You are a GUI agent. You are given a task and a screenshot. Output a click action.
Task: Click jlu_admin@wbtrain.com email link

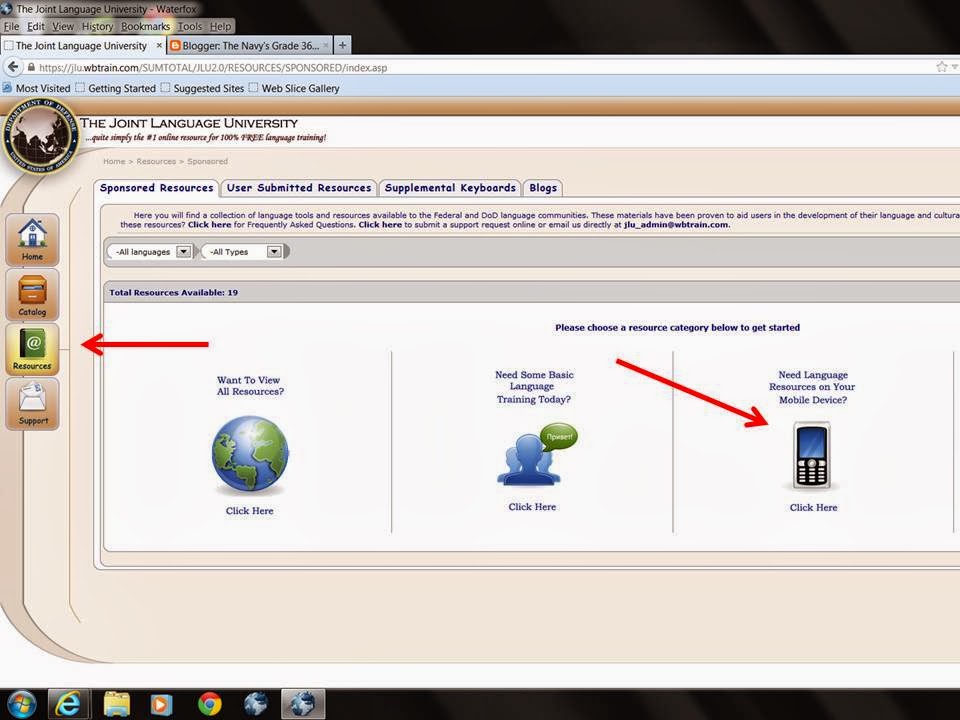click(676, 225)
